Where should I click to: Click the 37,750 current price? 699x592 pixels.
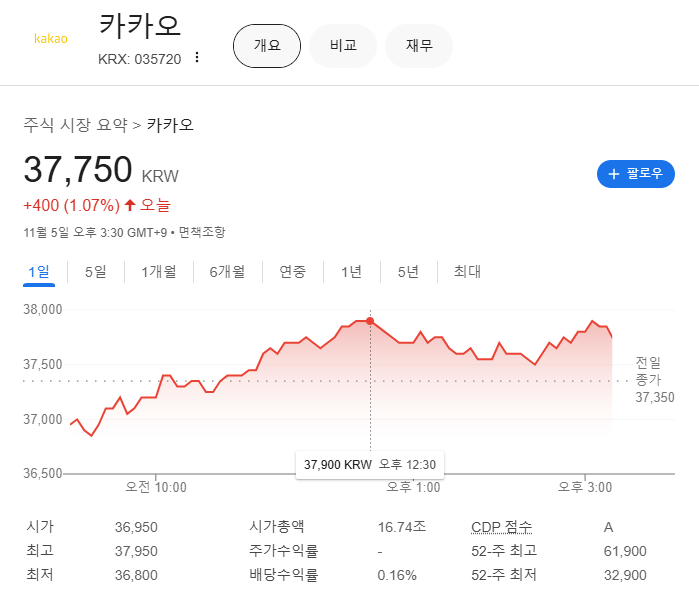[78, 170]
